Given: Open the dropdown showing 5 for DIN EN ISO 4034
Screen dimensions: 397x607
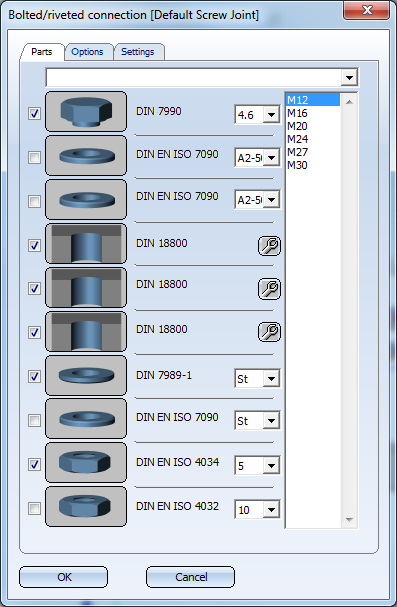Looking at the screenshot, I should (271, 466).
